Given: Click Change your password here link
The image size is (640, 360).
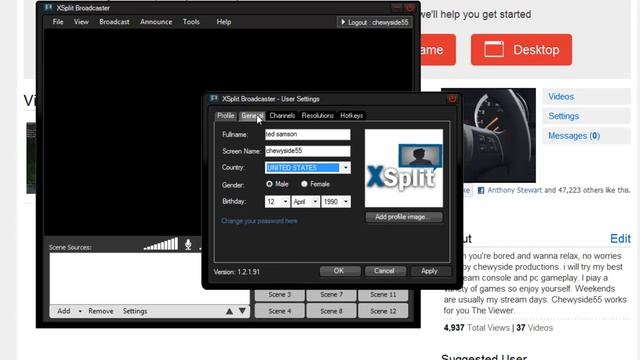Looking at the screenshot, I should [x=259, y=221].
